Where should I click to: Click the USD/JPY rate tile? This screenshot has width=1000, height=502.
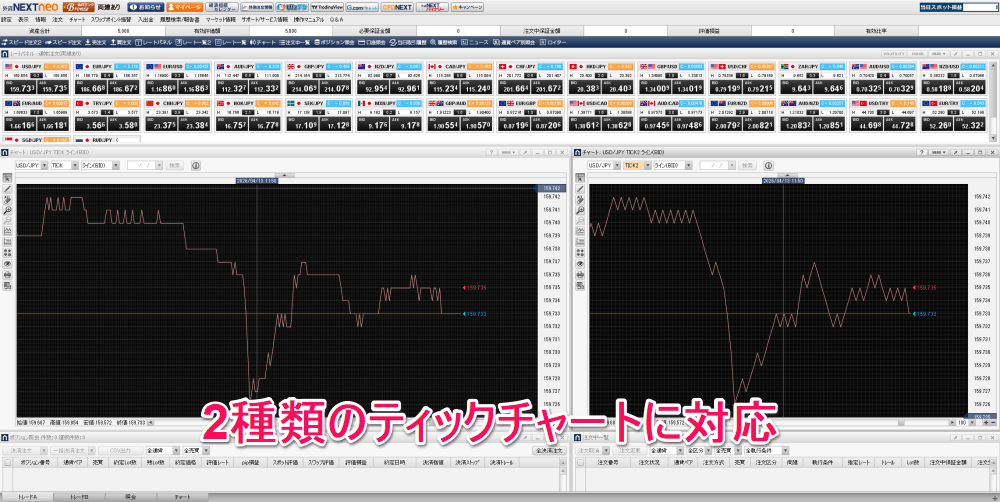pyautogui.click(x=36, y=78)
